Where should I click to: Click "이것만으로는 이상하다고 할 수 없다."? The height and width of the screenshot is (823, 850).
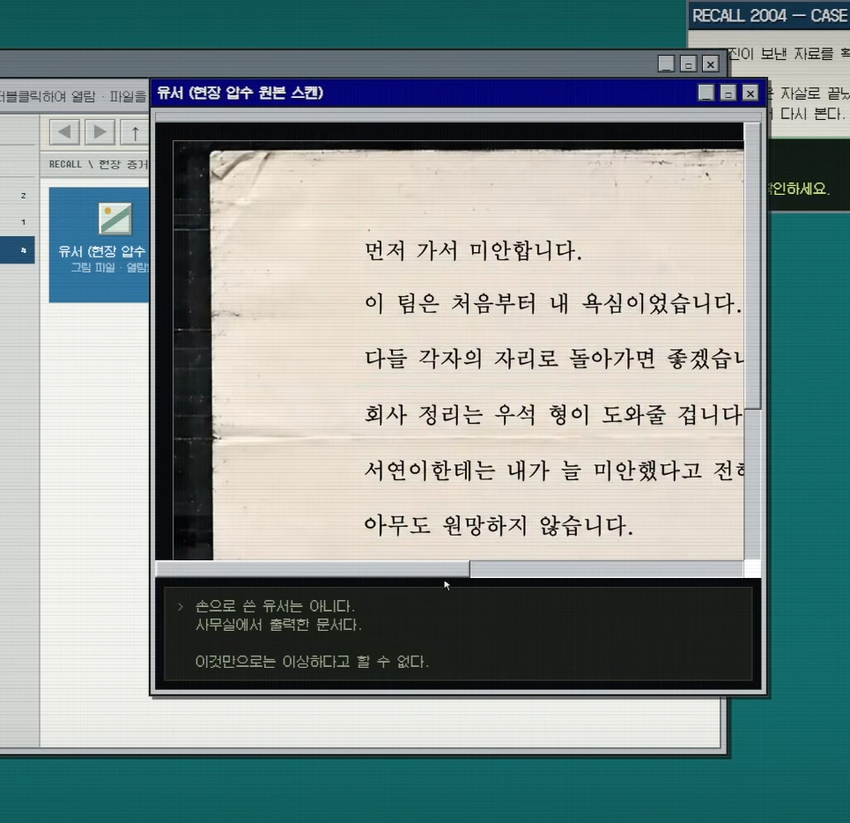click(x=312, y=661)
